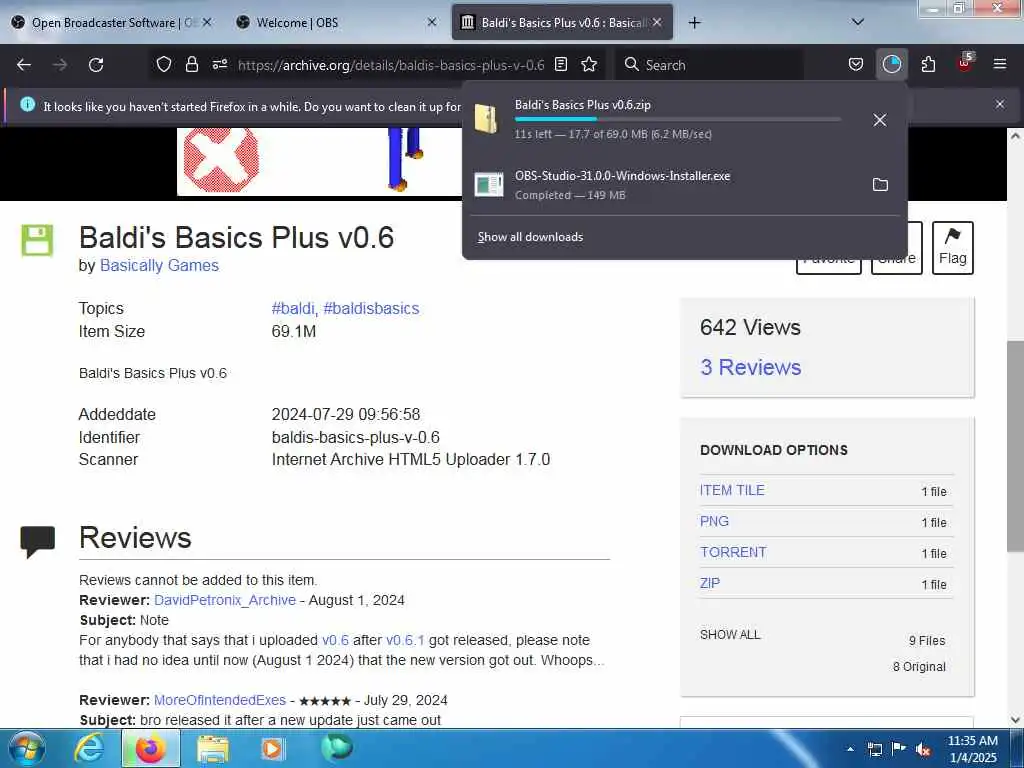
Task: Open Windows Media Player from taskbar
Action: 272,749
